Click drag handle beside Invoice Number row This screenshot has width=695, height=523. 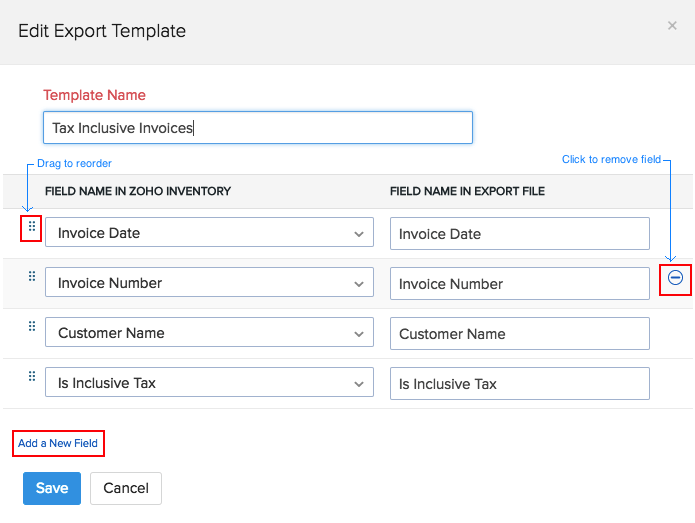point(31,277)
